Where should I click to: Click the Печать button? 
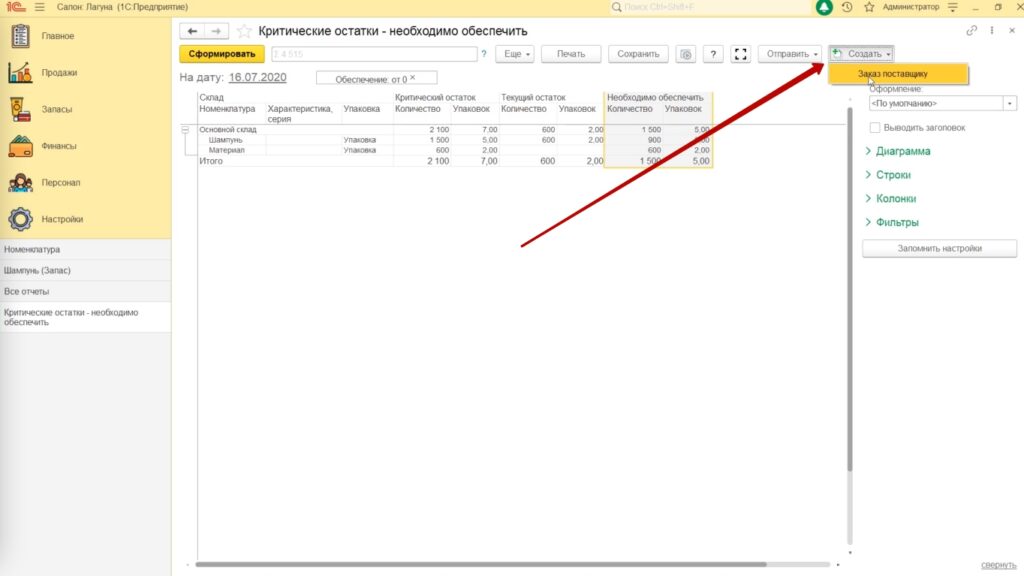pyautogui.click(x=571, y=54)
